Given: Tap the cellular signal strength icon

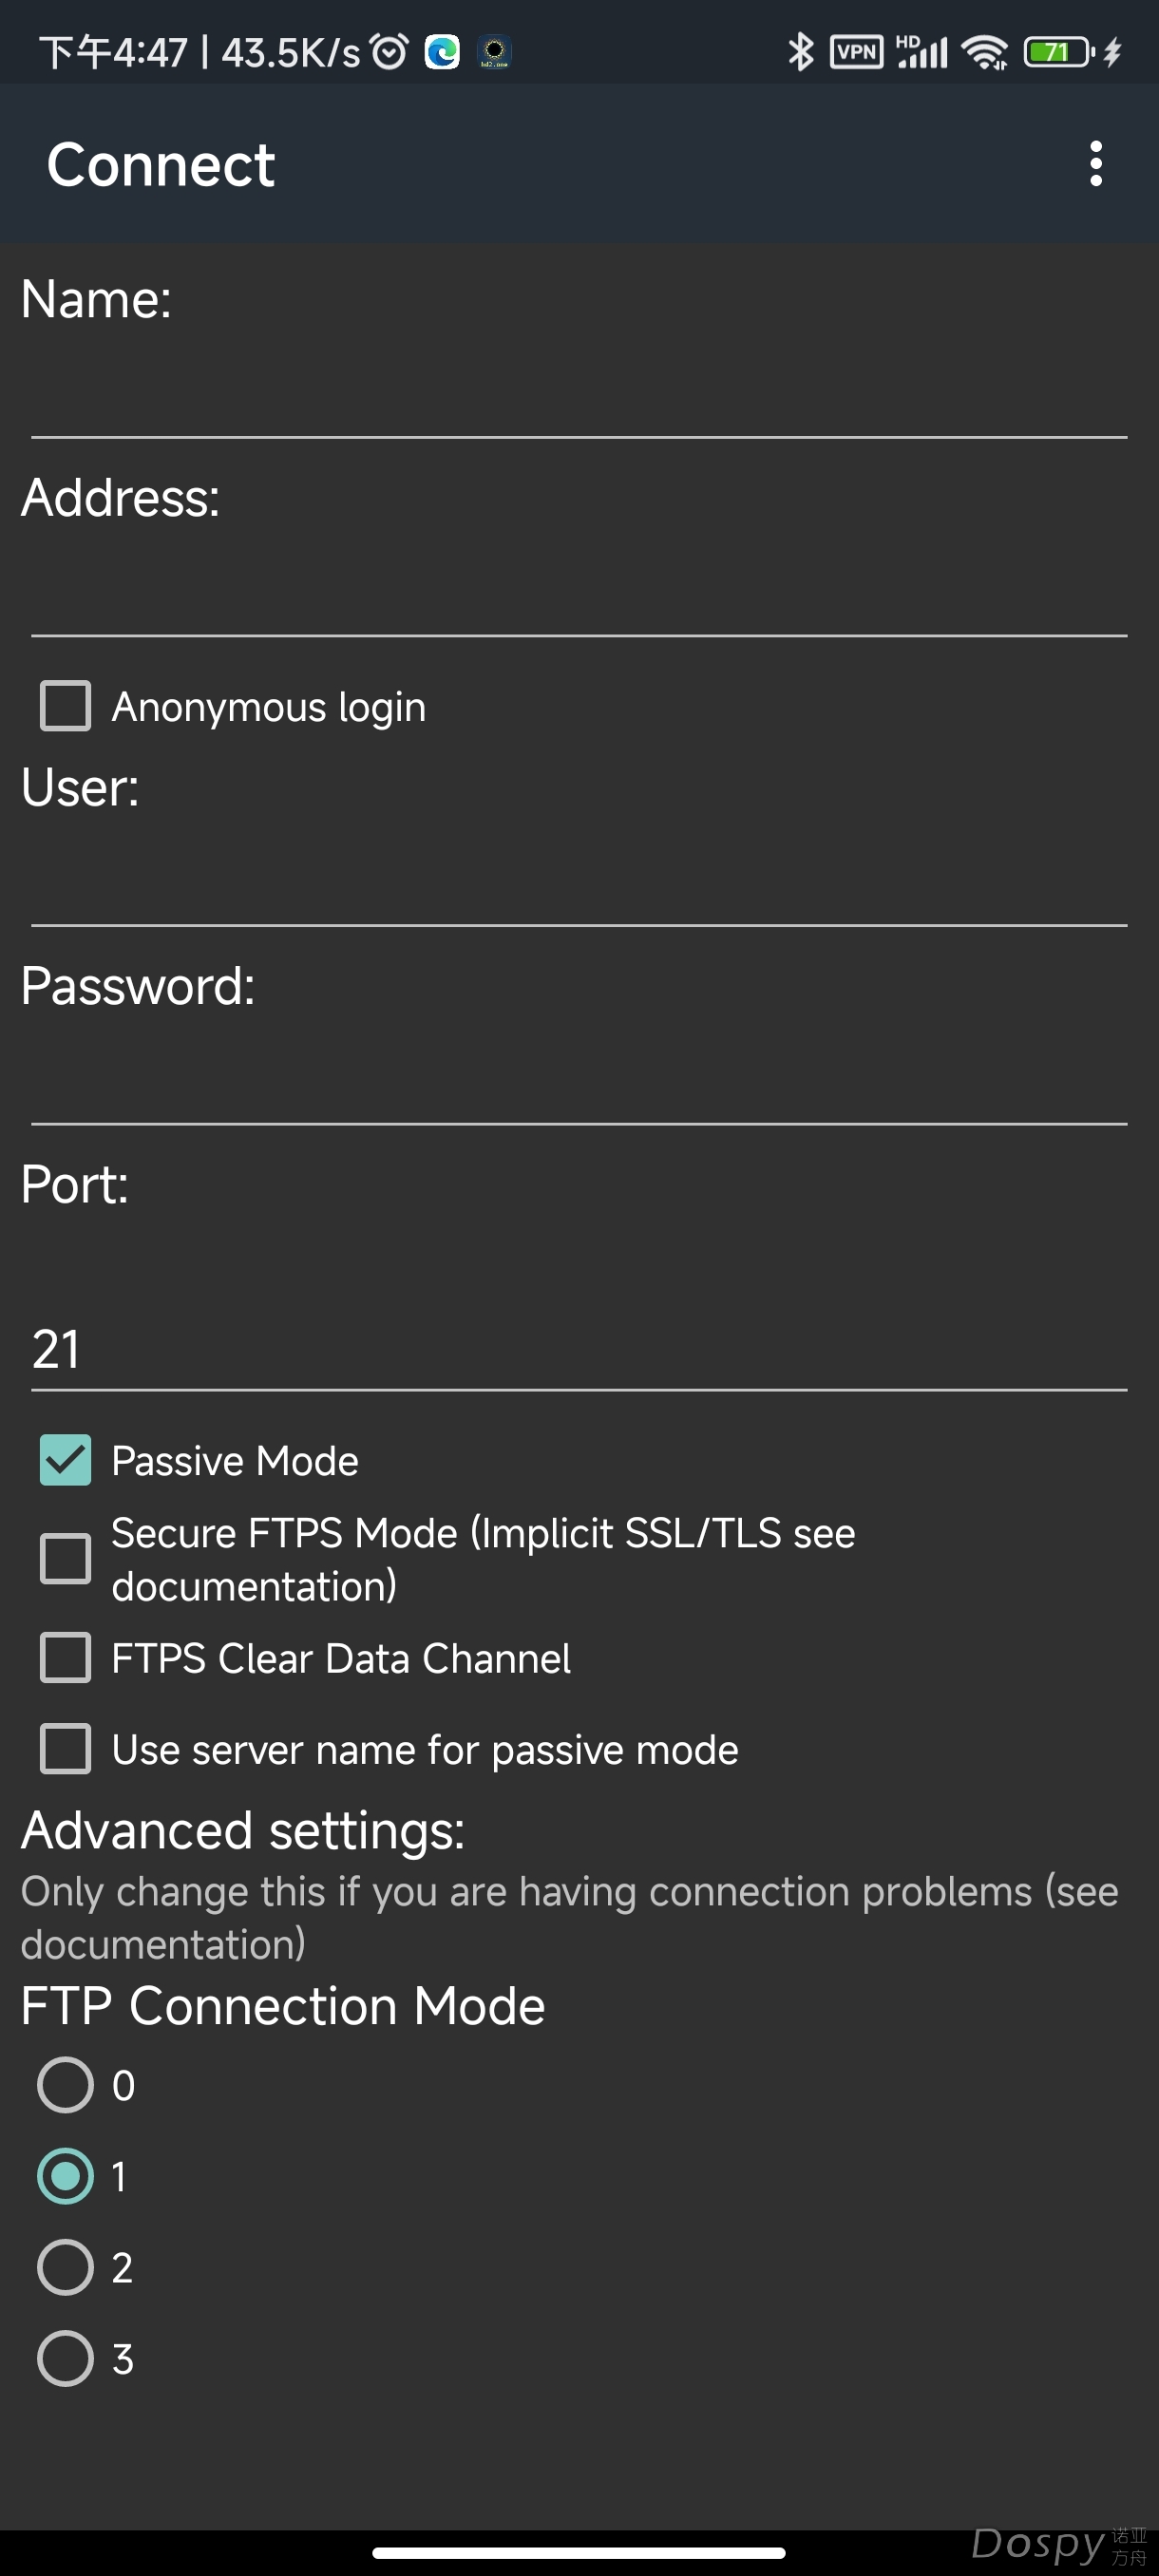Looking at the screenshot, I should point(921,51).
